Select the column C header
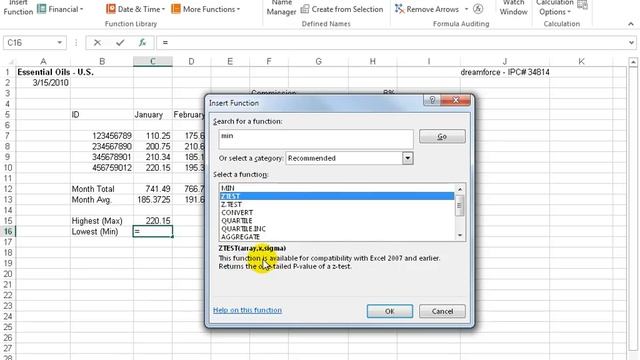Image resolution: width=640 pixels, height=360 pixels. point(153,62)
